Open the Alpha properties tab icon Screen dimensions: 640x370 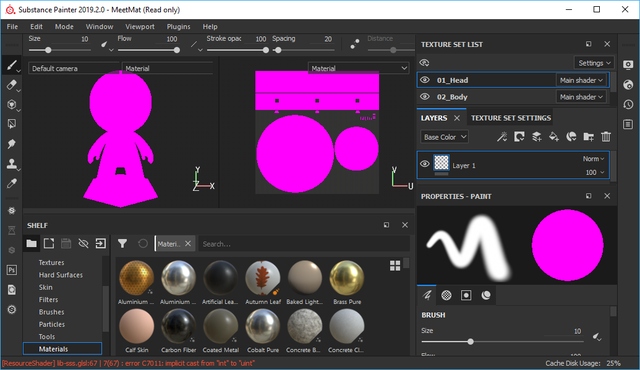pos(446,295)
